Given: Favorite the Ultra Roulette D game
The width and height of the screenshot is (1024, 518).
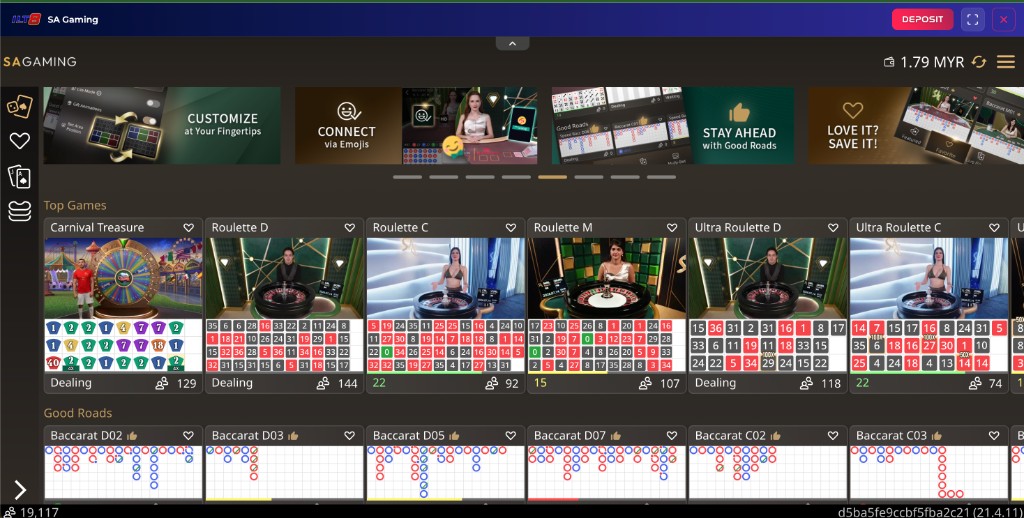Looking at the screenshot, I should point(833,227).
